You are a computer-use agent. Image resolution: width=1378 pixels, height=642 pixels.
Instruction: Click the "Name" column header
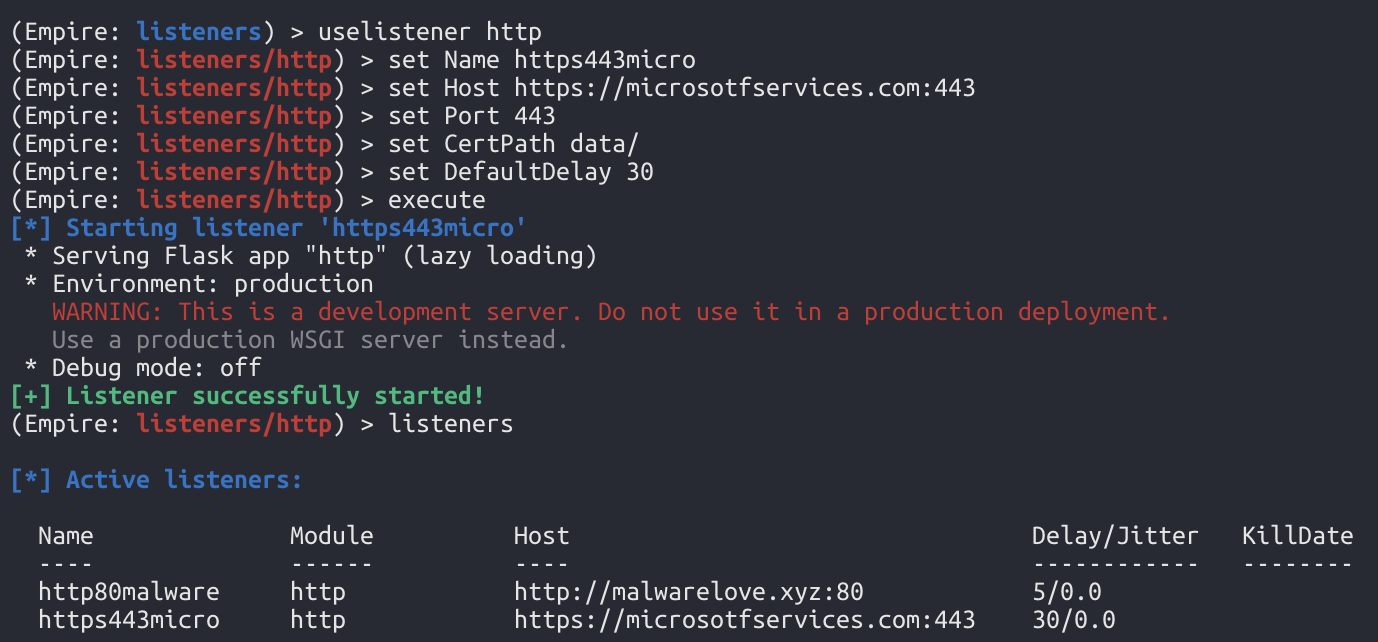(x=66, y=536)
